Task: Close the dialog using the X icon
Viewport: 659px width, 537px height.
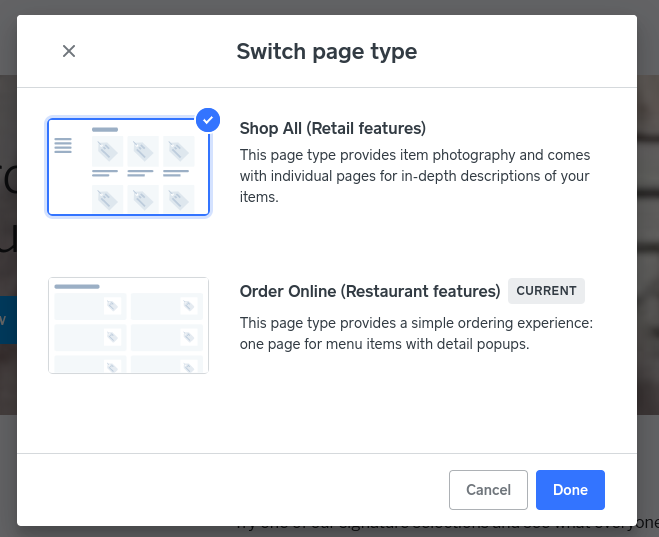Action: [x=69, y=51]
